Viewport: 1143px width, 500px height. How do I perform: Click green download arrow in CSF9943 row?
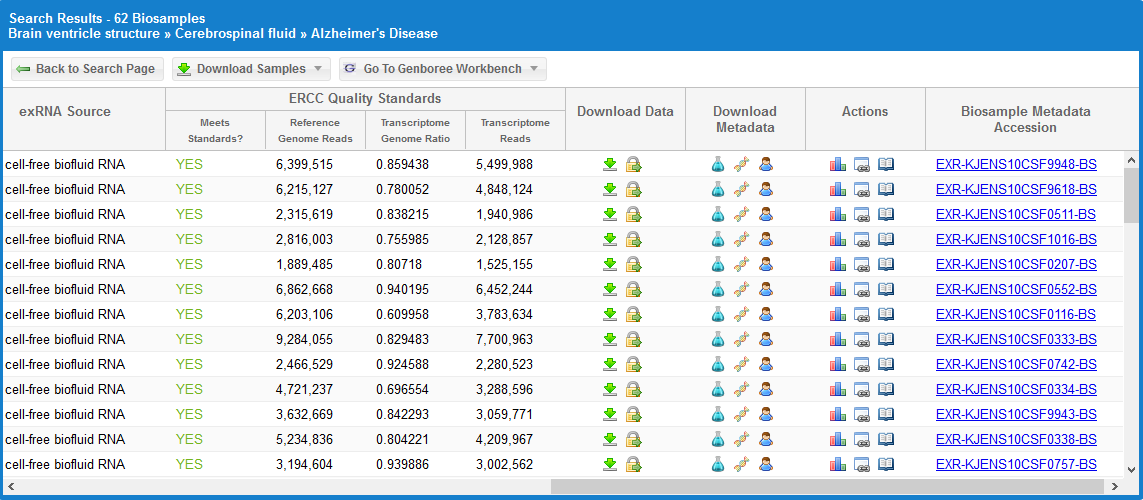[x=610, y=414]
